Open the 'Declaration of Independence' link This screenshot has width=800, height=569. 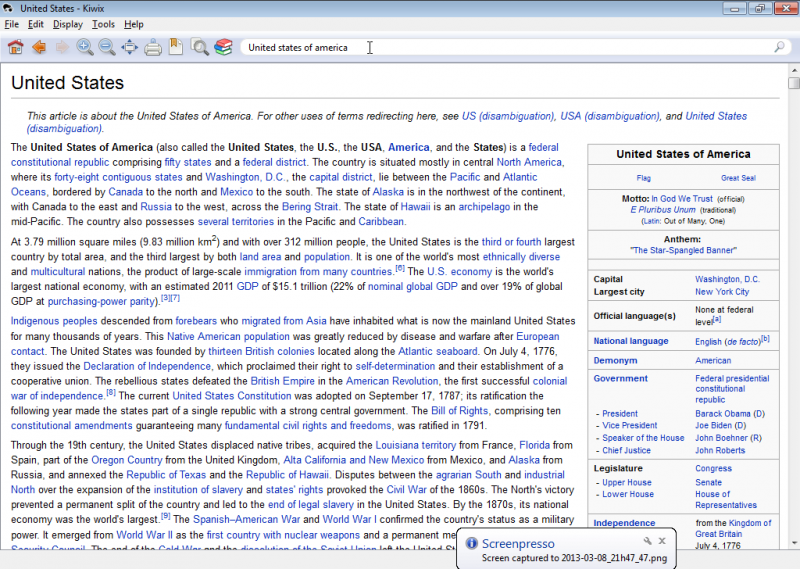pos(147,366)
